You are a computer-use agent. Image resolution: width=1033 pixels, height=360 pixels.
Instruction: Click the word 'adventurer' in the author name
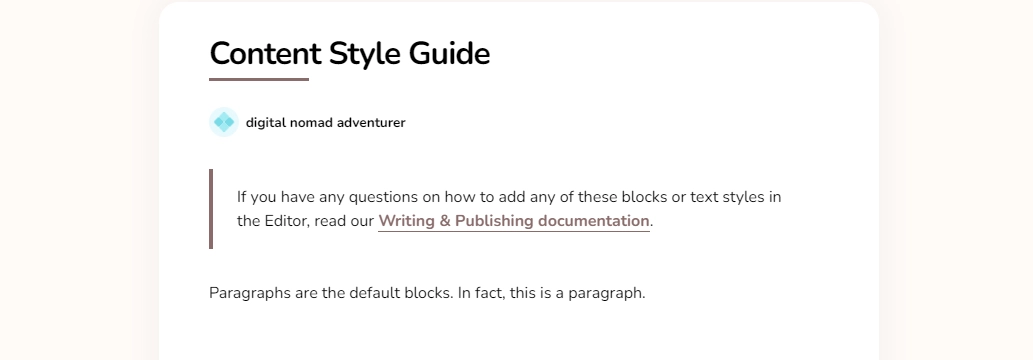[x=372, y=123]
